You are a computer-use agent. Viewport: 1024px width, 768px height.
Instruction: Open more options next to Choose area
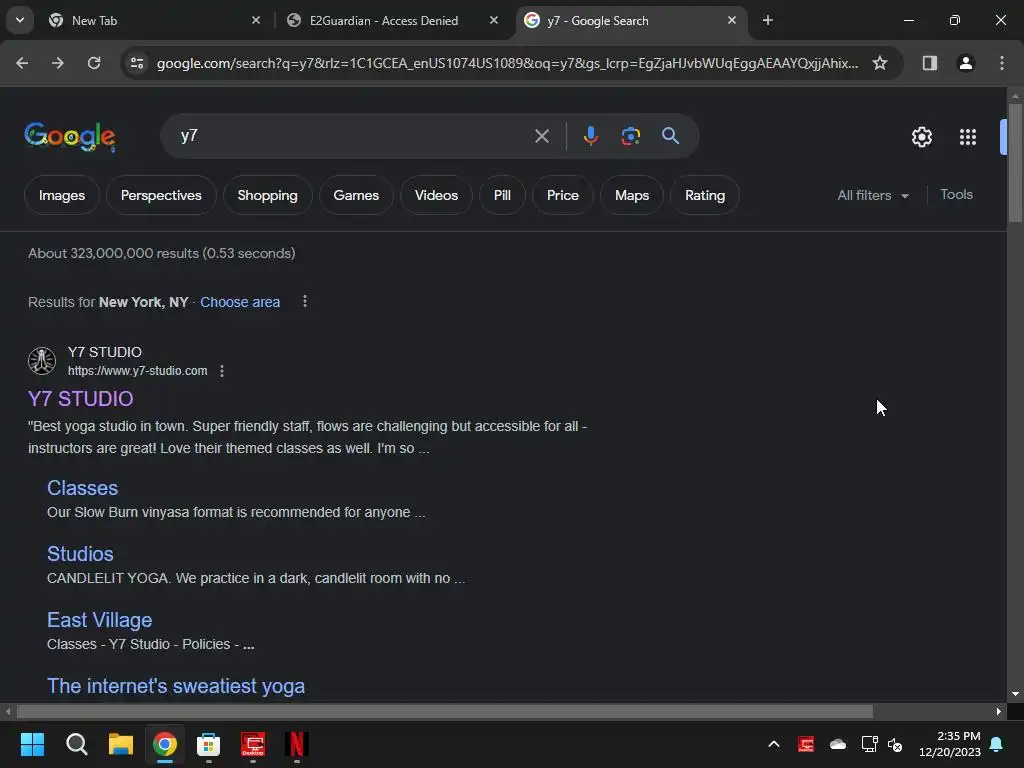click(x=305, y=302)
